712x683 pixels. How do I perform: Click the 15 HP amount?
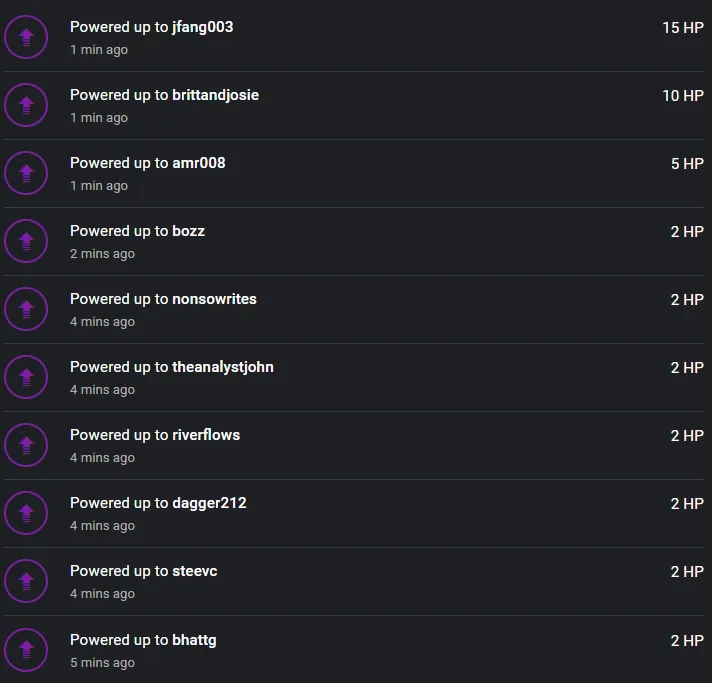coord(683,28)
